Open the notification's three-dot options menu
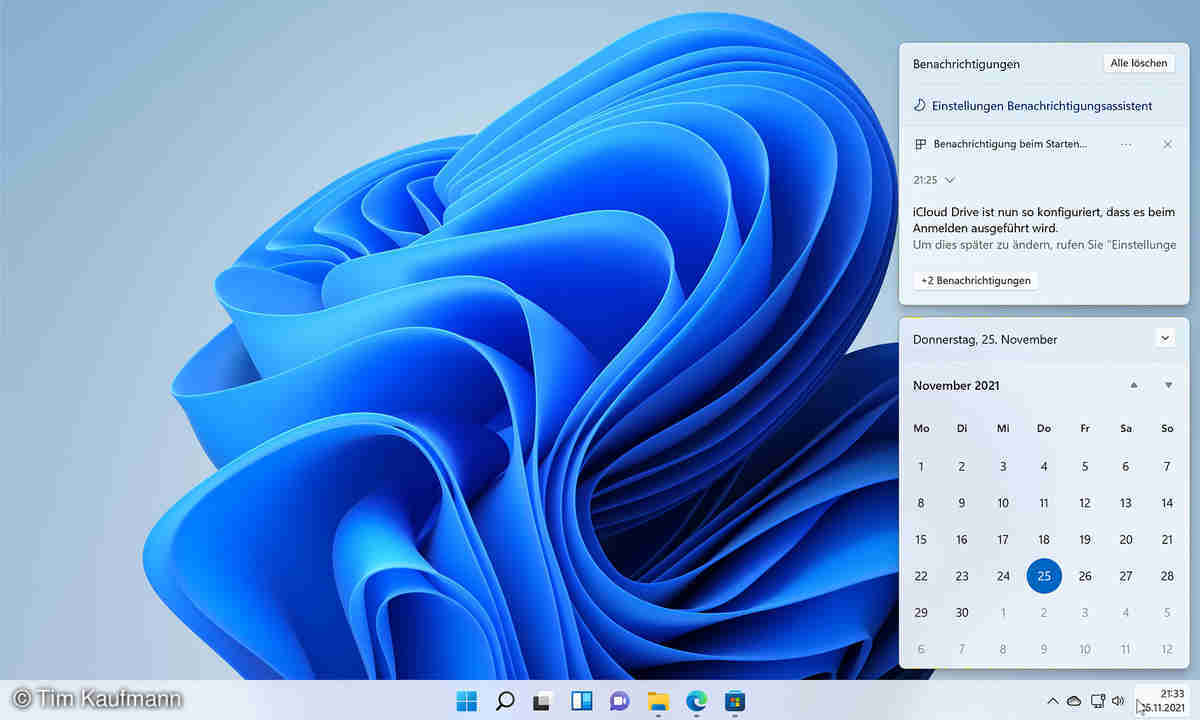Image resolution: width=1200 pixels, height=720 pixels. click(1127, 145)
